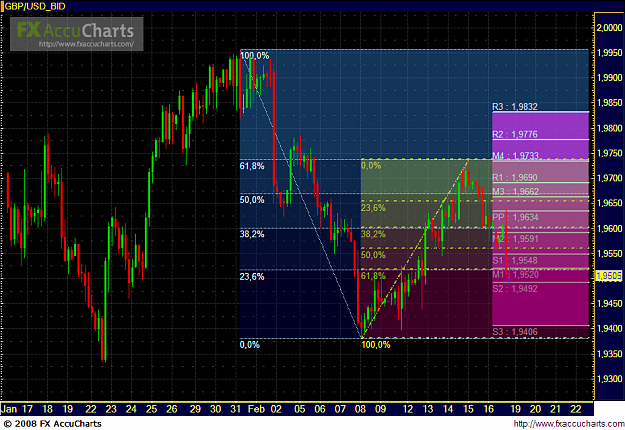Select the yellow 23,6% retracement label
The image size is (625, 430).
click(373, 208)
